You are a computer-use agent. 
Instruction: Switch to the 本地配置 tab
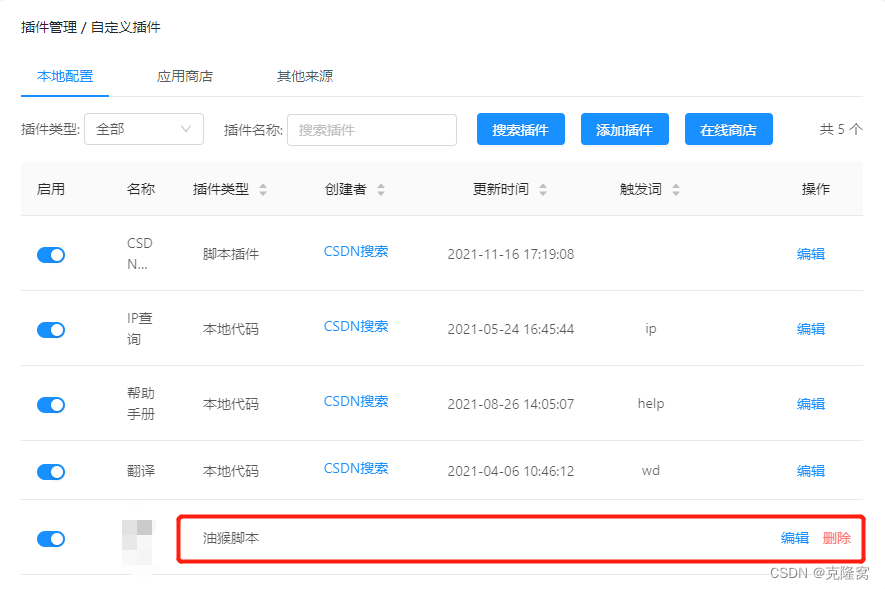point(65,76)
